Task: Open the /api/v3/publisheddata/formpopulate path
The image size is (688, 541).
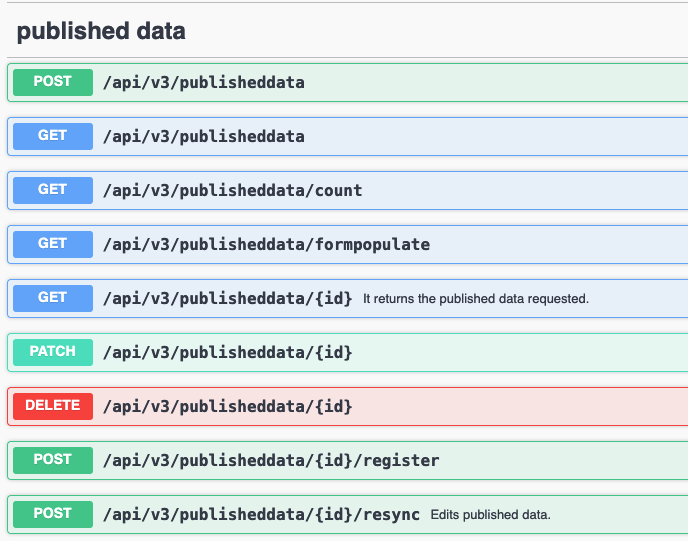Action: point(266,244)
